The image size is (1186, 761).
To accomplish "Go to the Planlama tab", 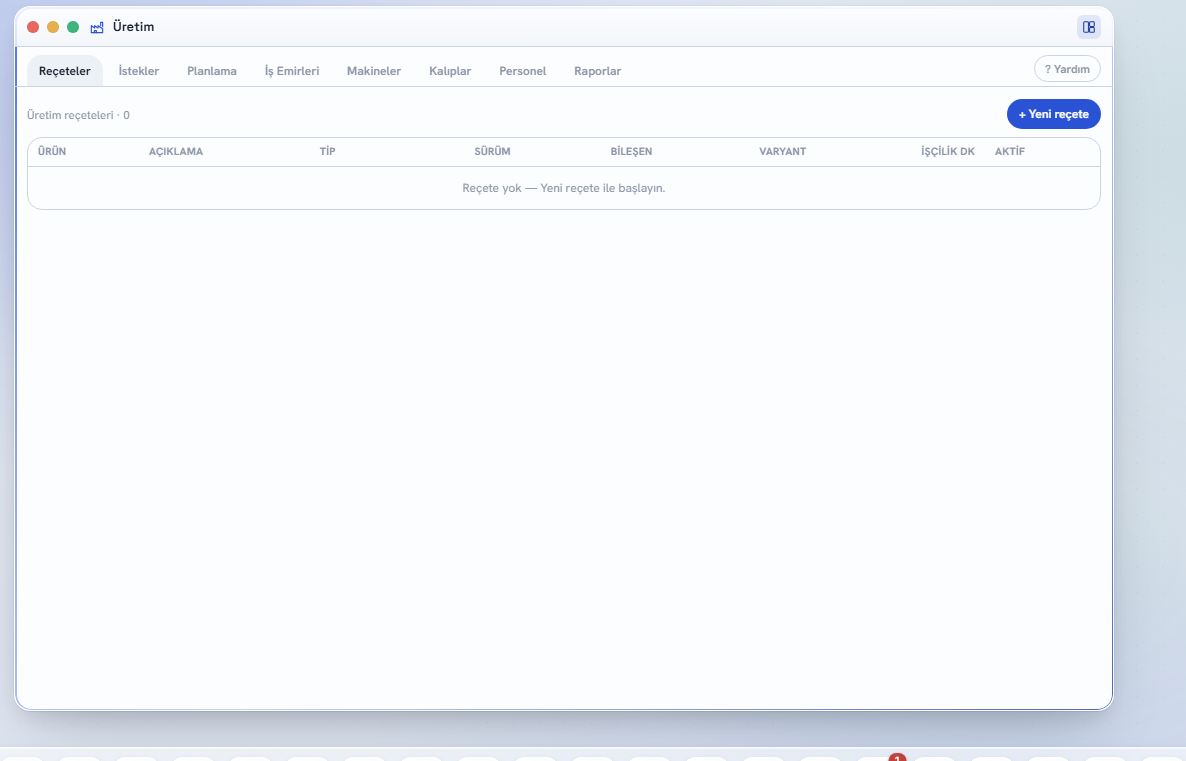I will tap(212, 71).
